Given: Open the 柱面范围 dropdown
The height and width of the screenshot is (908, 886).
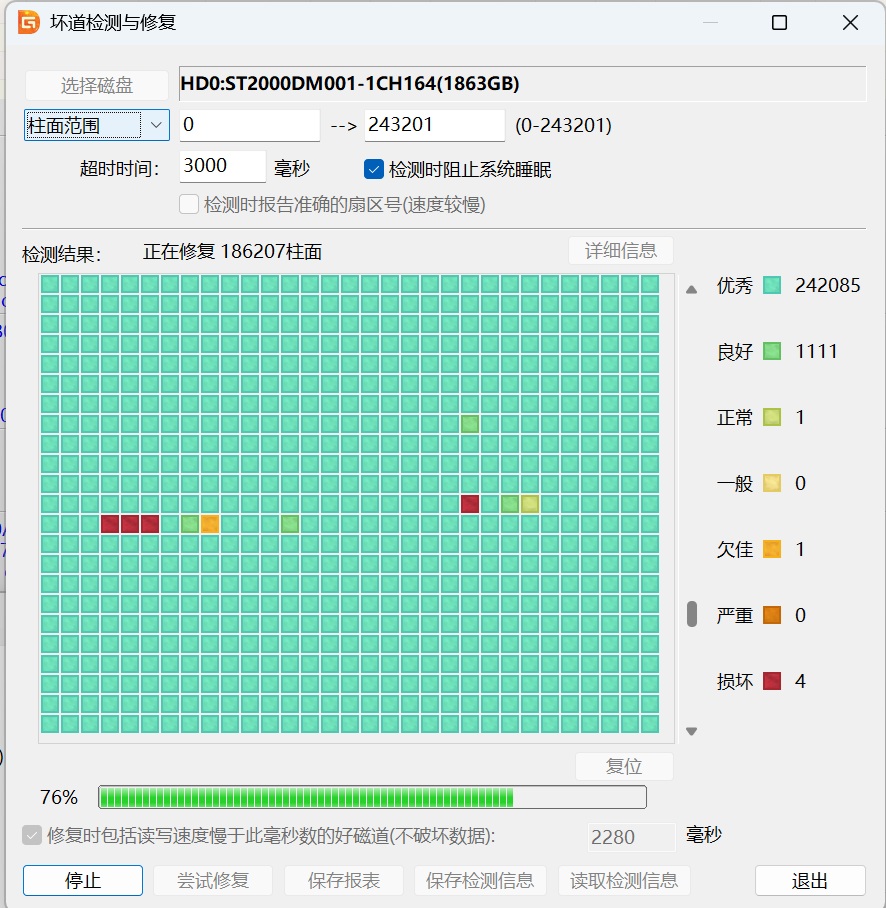Looking at the screenshot, I should point(97,125).
